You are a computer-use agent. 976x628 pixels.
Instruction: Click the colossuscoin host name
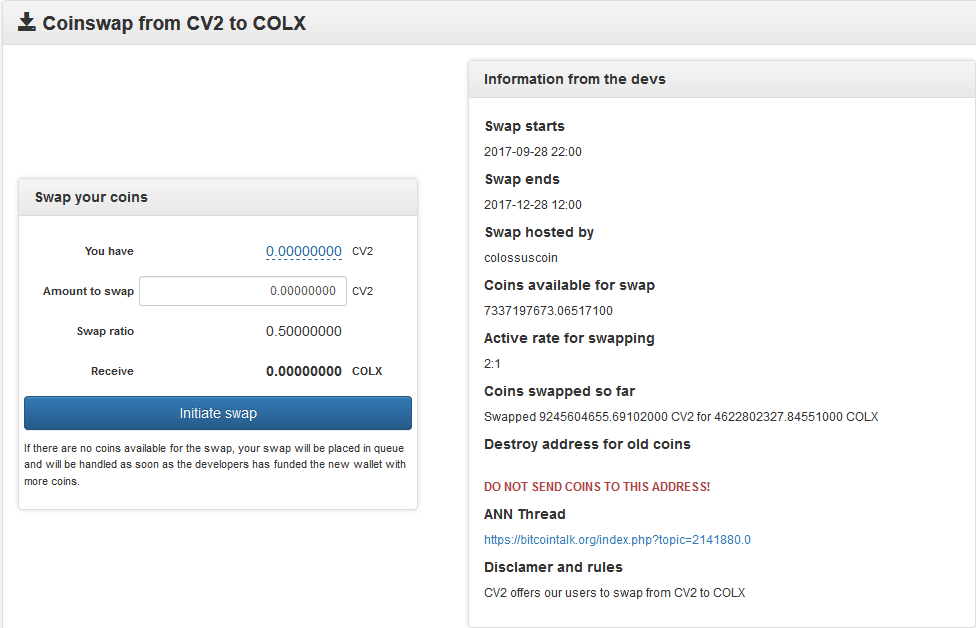tap(521, 258)
